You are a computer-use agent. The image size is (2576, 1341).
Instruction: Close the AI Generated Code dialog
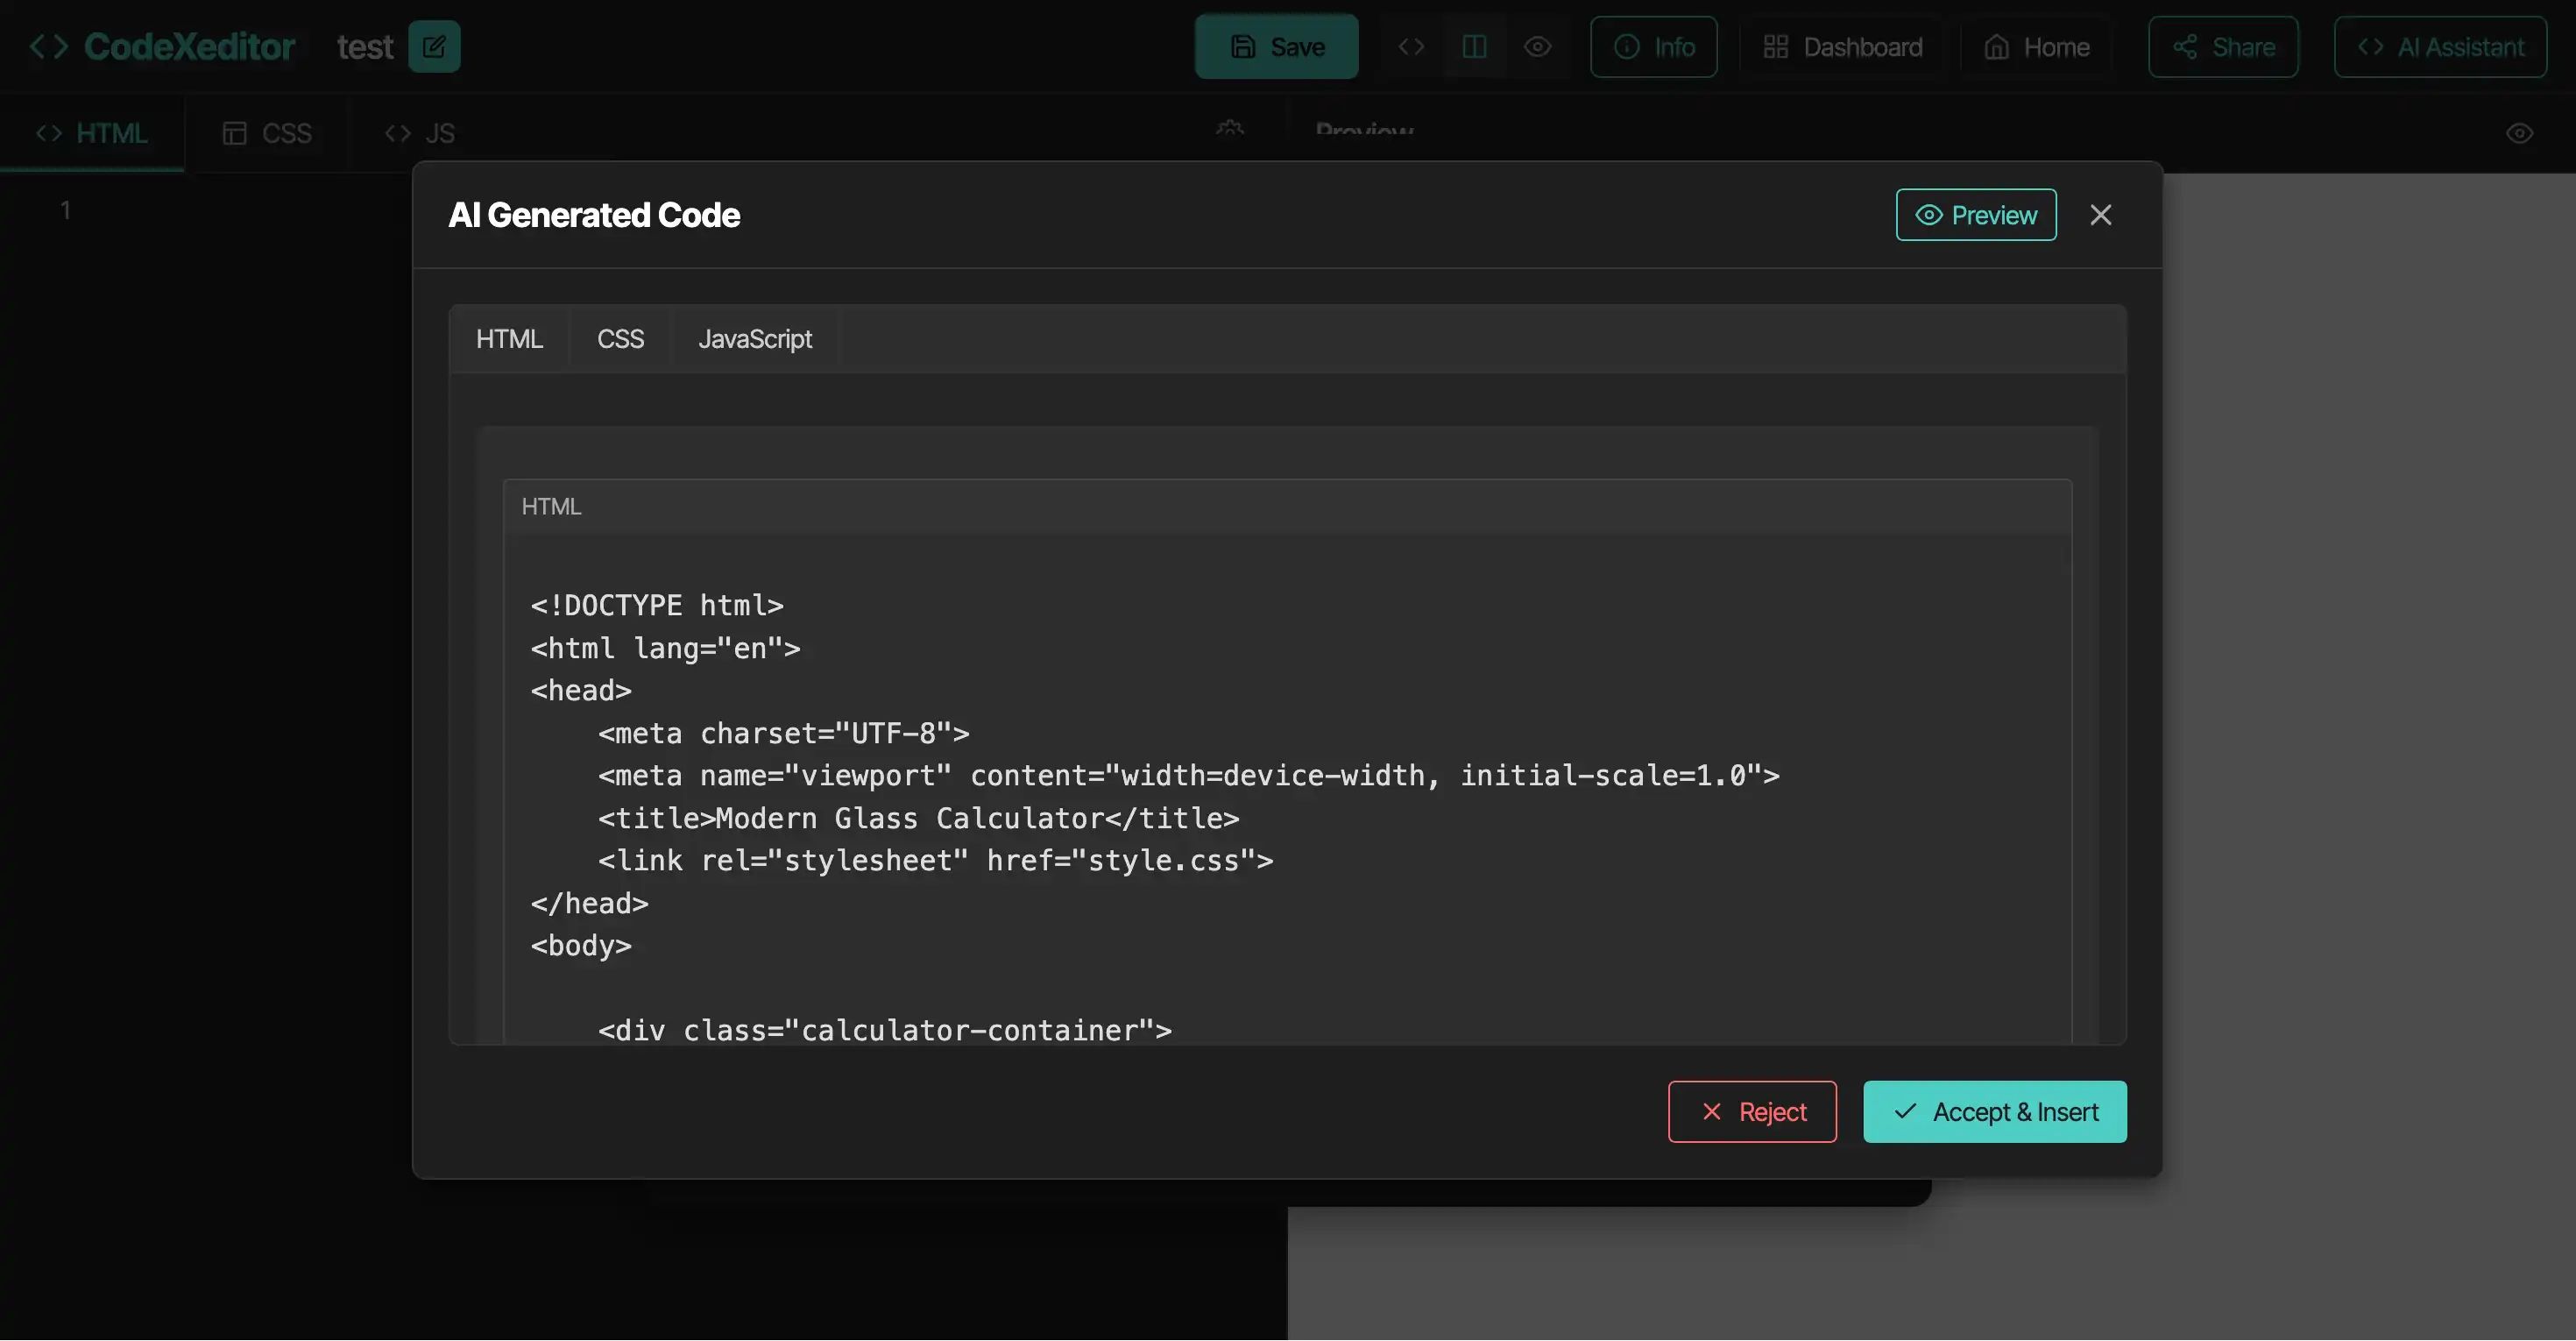tap(2101, 215)
